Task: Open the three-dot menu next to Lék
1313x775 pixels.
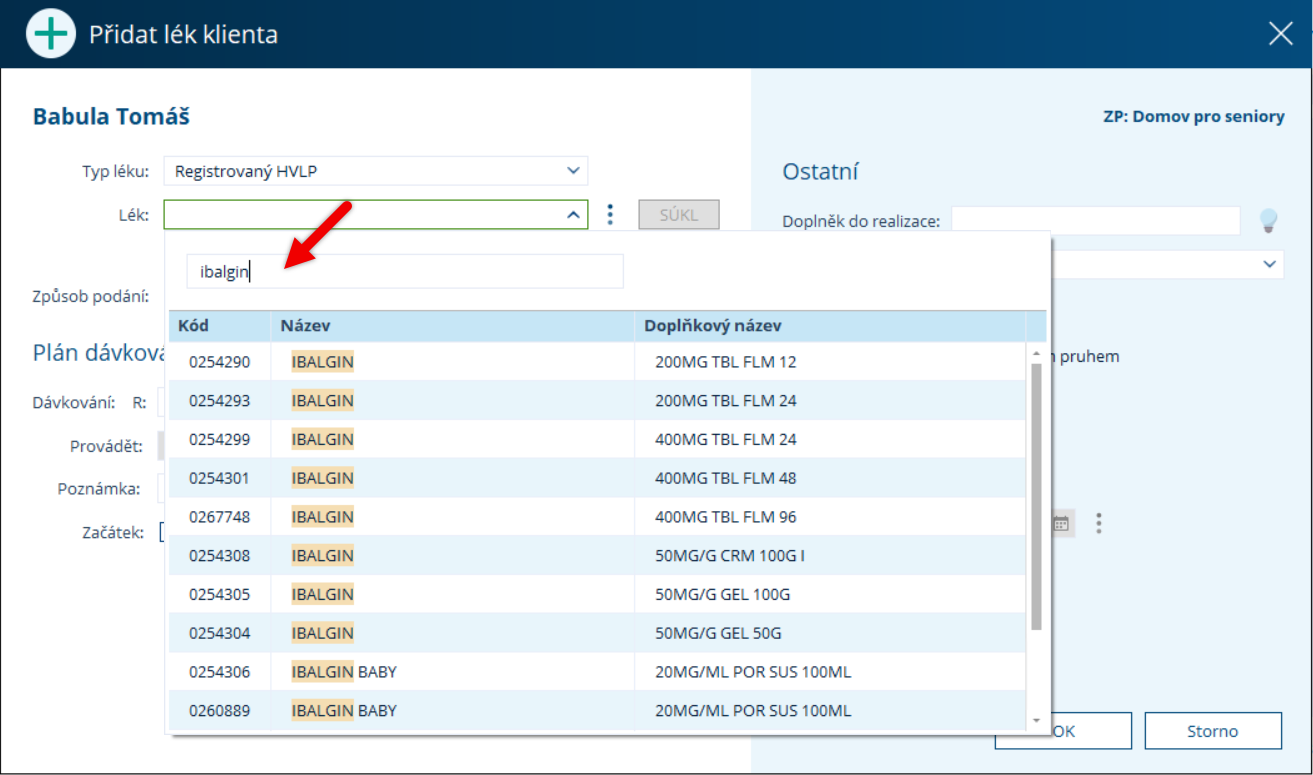Action: pyautogui.click(x=611, y=214)
